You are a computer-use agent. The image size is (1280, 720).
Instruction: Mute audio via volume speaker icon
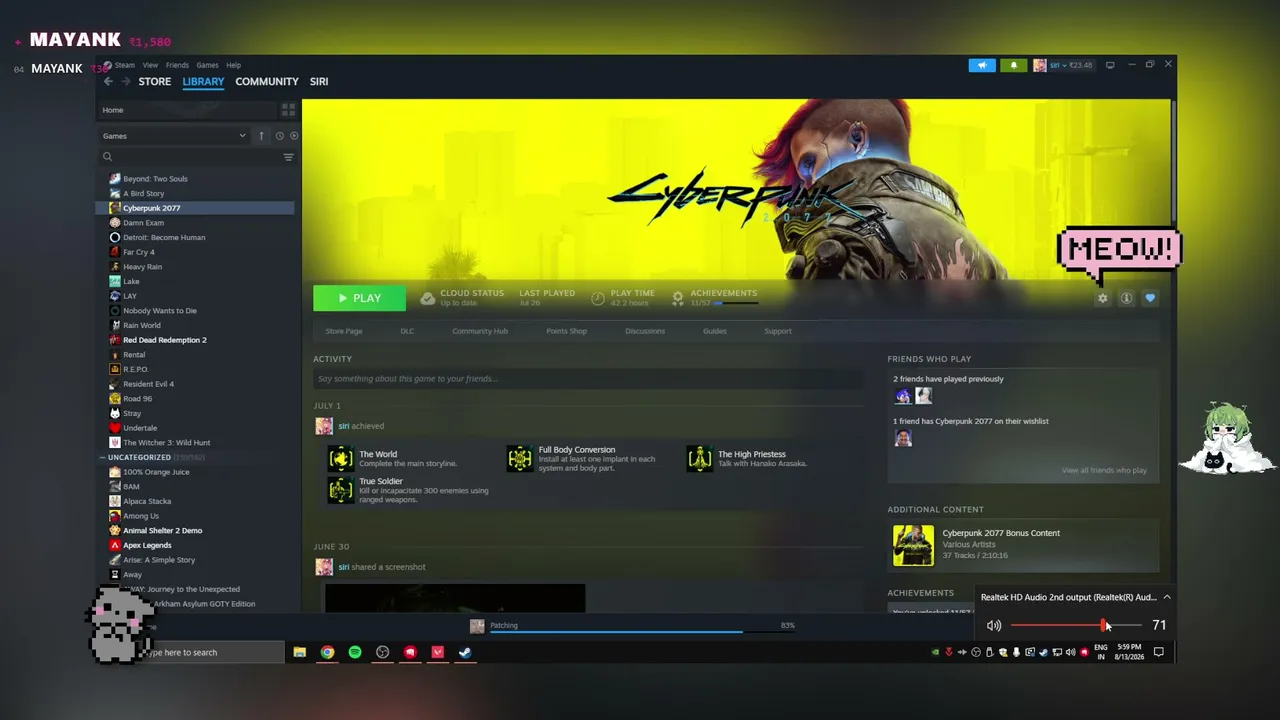[x=994, y=625]
